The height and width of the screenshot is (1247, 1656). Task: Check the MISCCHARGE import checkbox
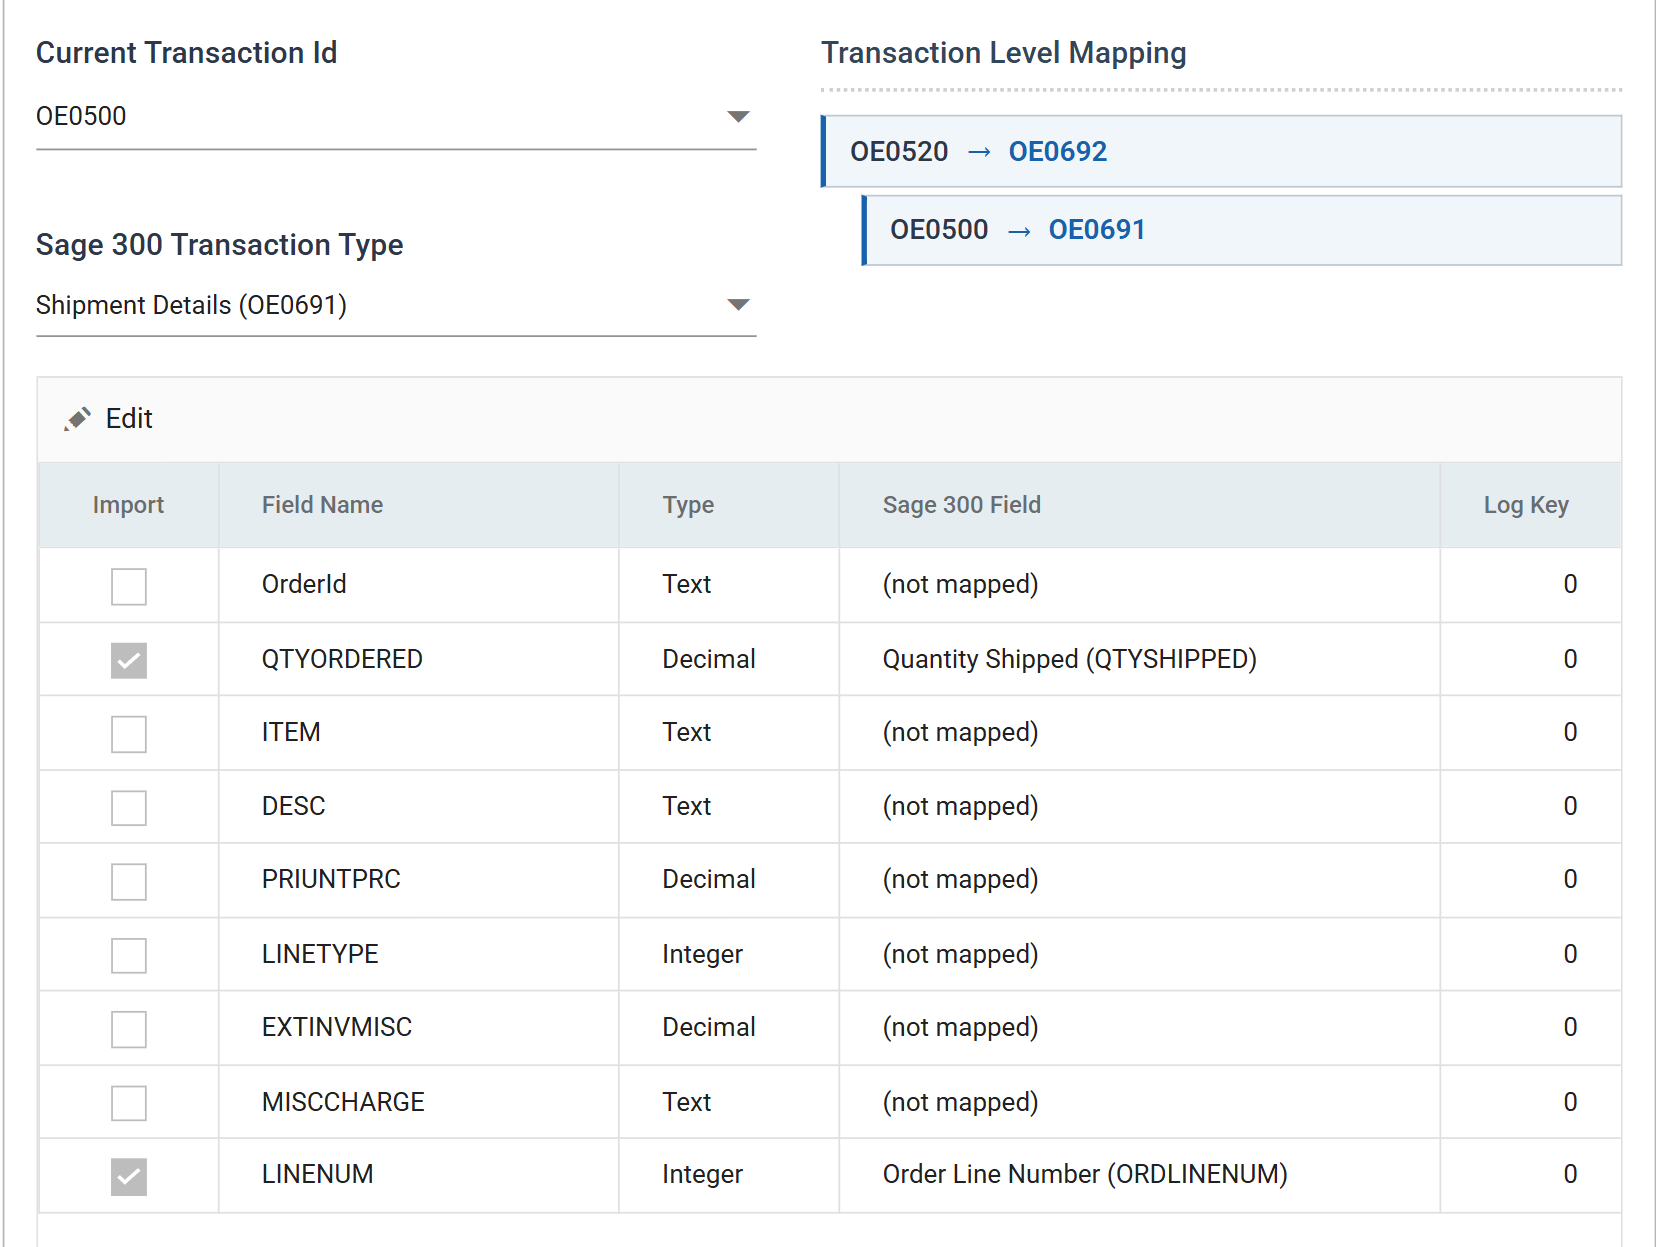(129, 1103)
